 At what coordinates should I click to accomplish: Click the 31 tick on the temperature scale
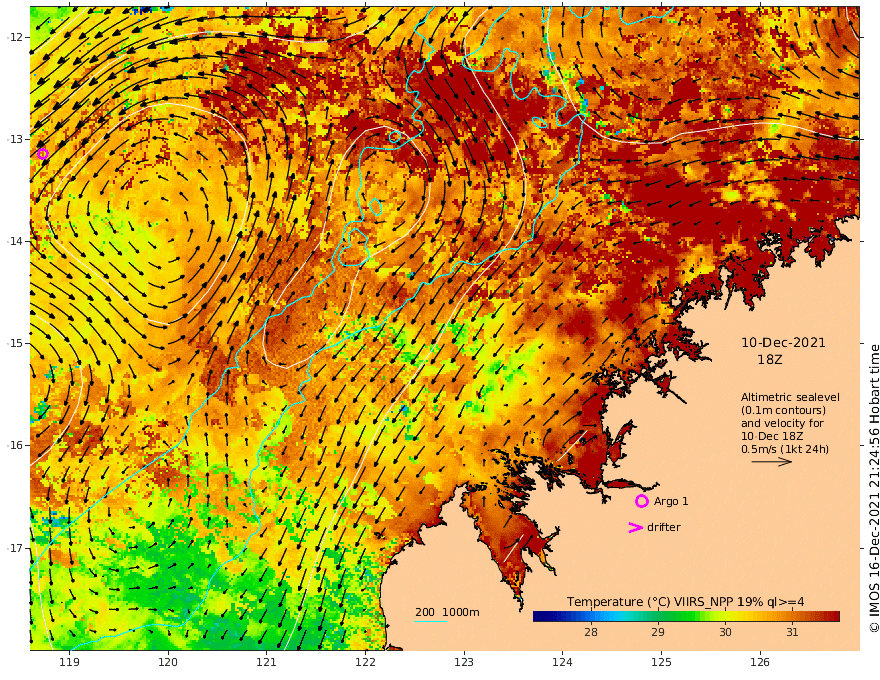click(792, 632)
